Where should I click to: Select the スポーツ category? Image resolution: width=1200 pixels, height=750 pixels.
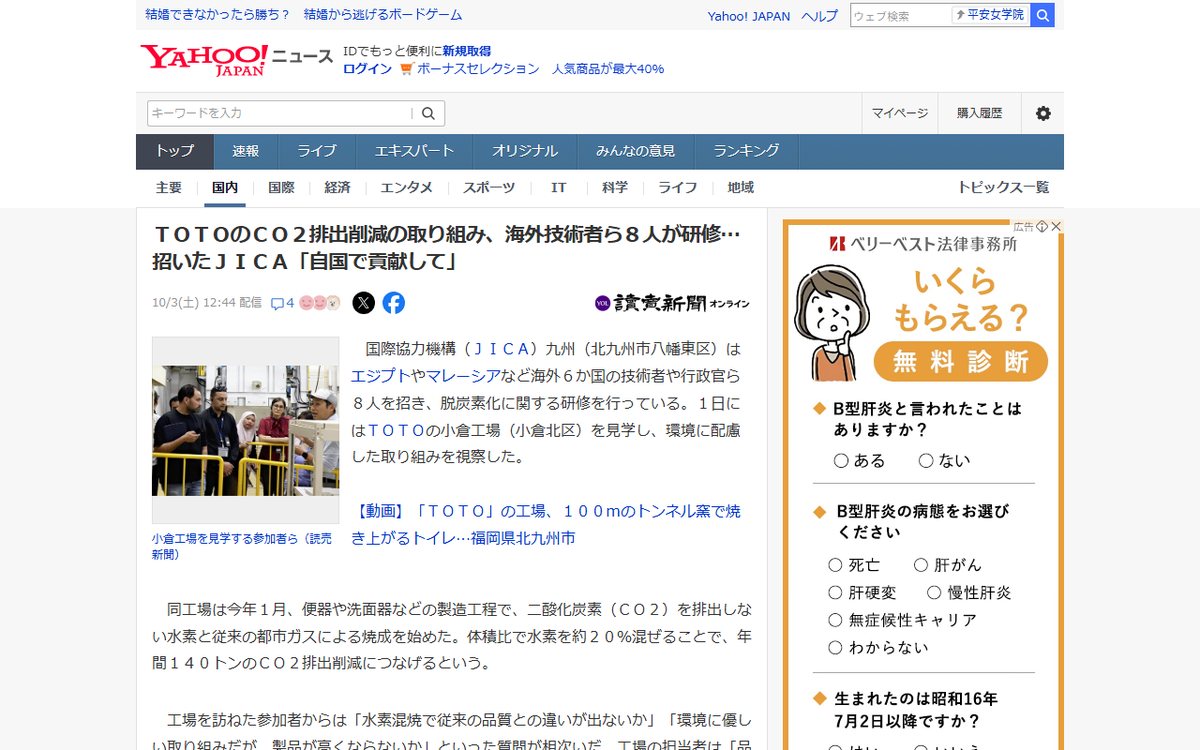coord(489,188)
